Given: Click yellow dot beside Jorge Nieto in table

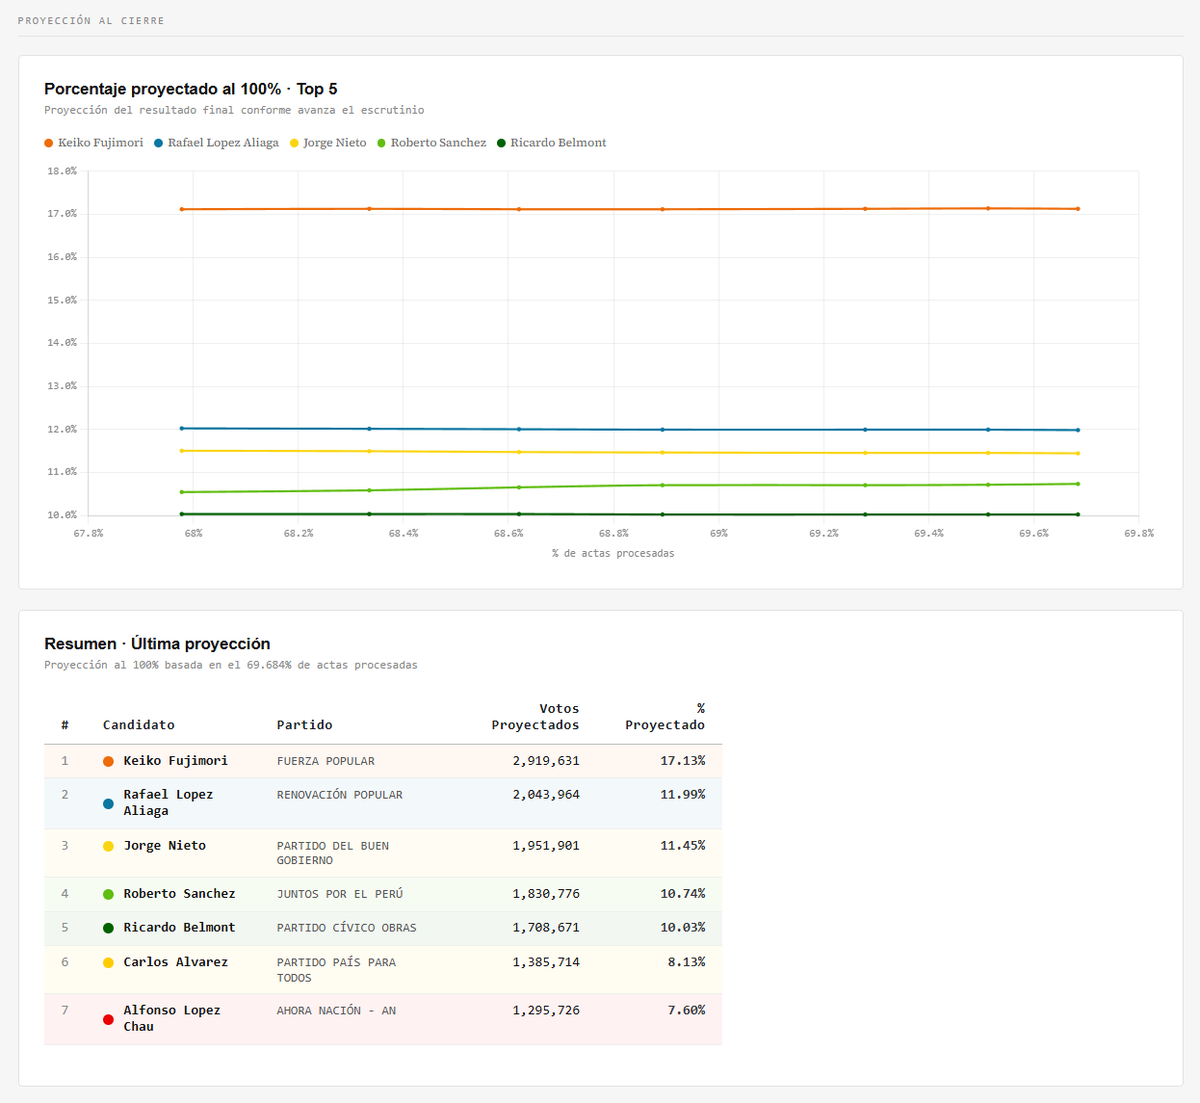Looking at the screenshot, I should [108, 846].
